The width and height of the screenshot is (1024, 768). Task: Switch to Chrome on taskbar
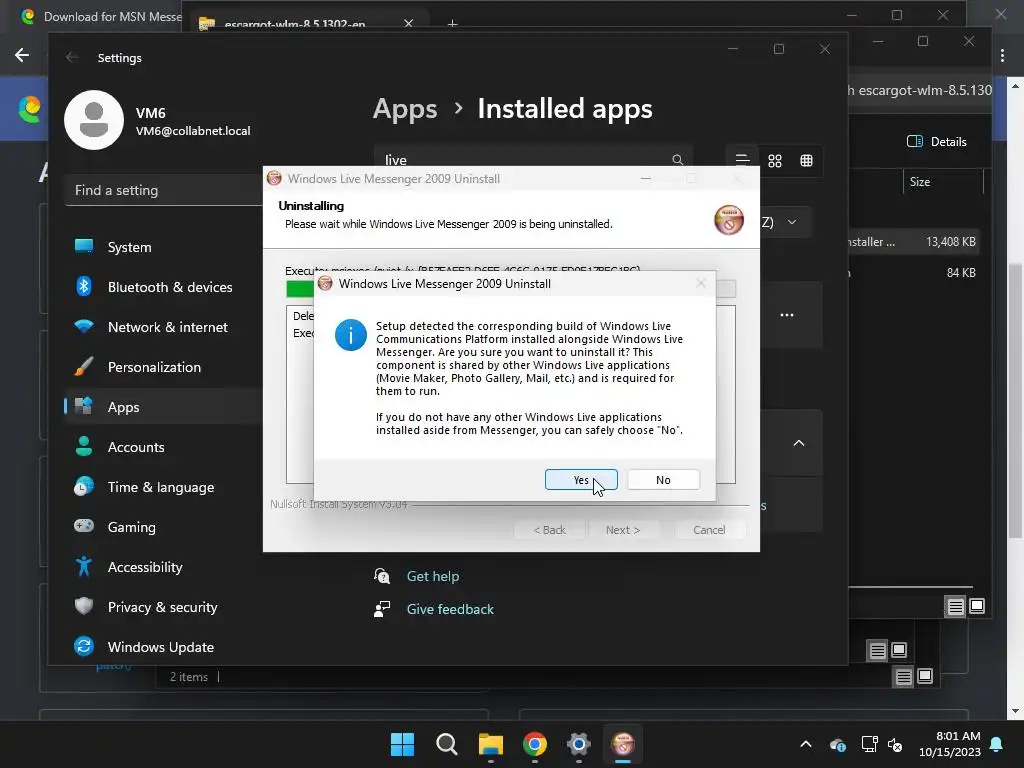[x=534, y=744]
